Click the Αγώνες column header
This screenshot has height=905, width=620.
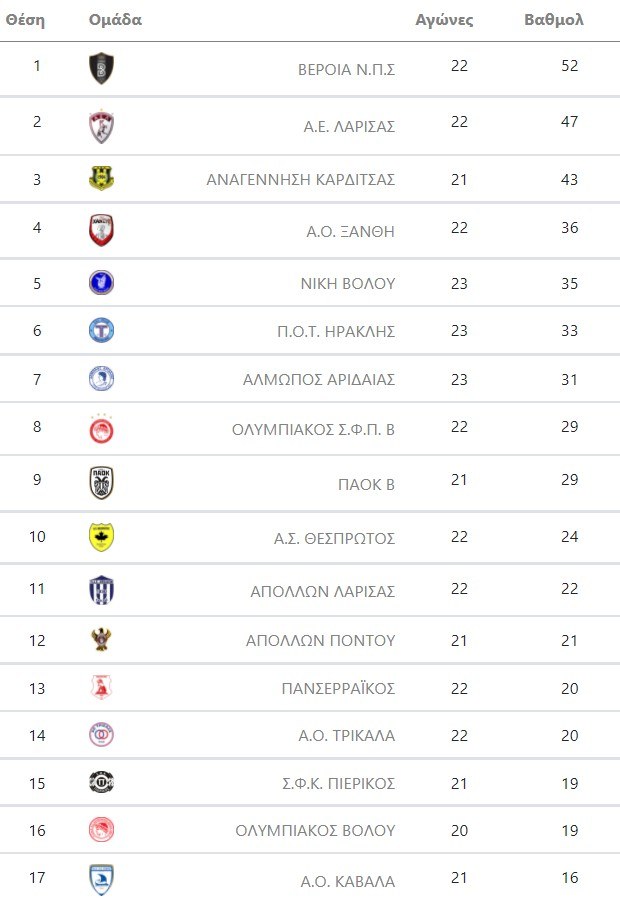click(444, 20)
